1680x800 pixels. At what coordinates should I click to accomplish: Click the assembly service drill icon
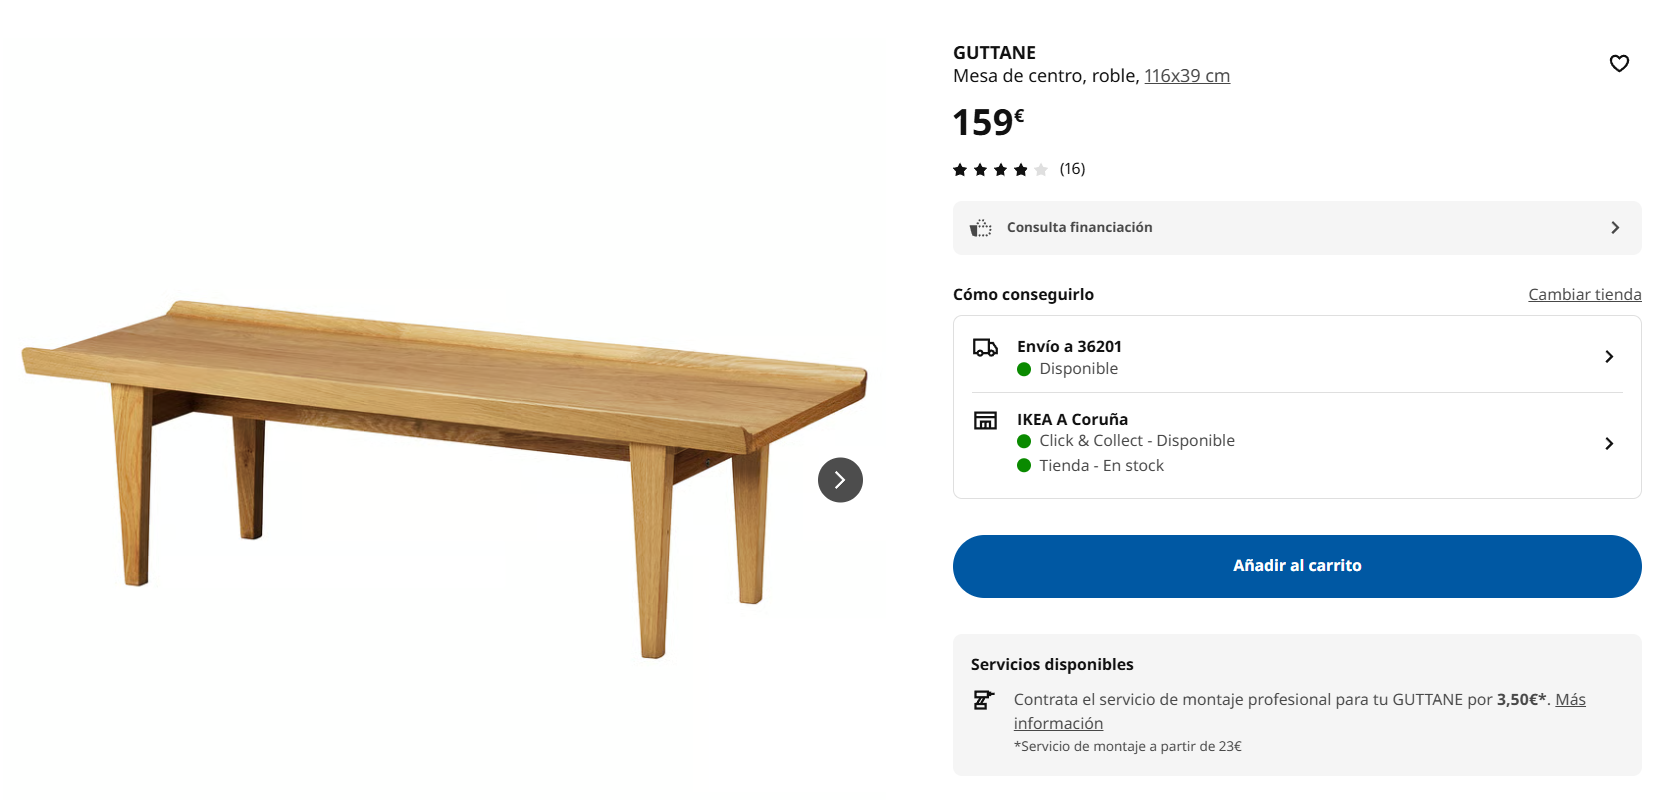pos(984,700)
